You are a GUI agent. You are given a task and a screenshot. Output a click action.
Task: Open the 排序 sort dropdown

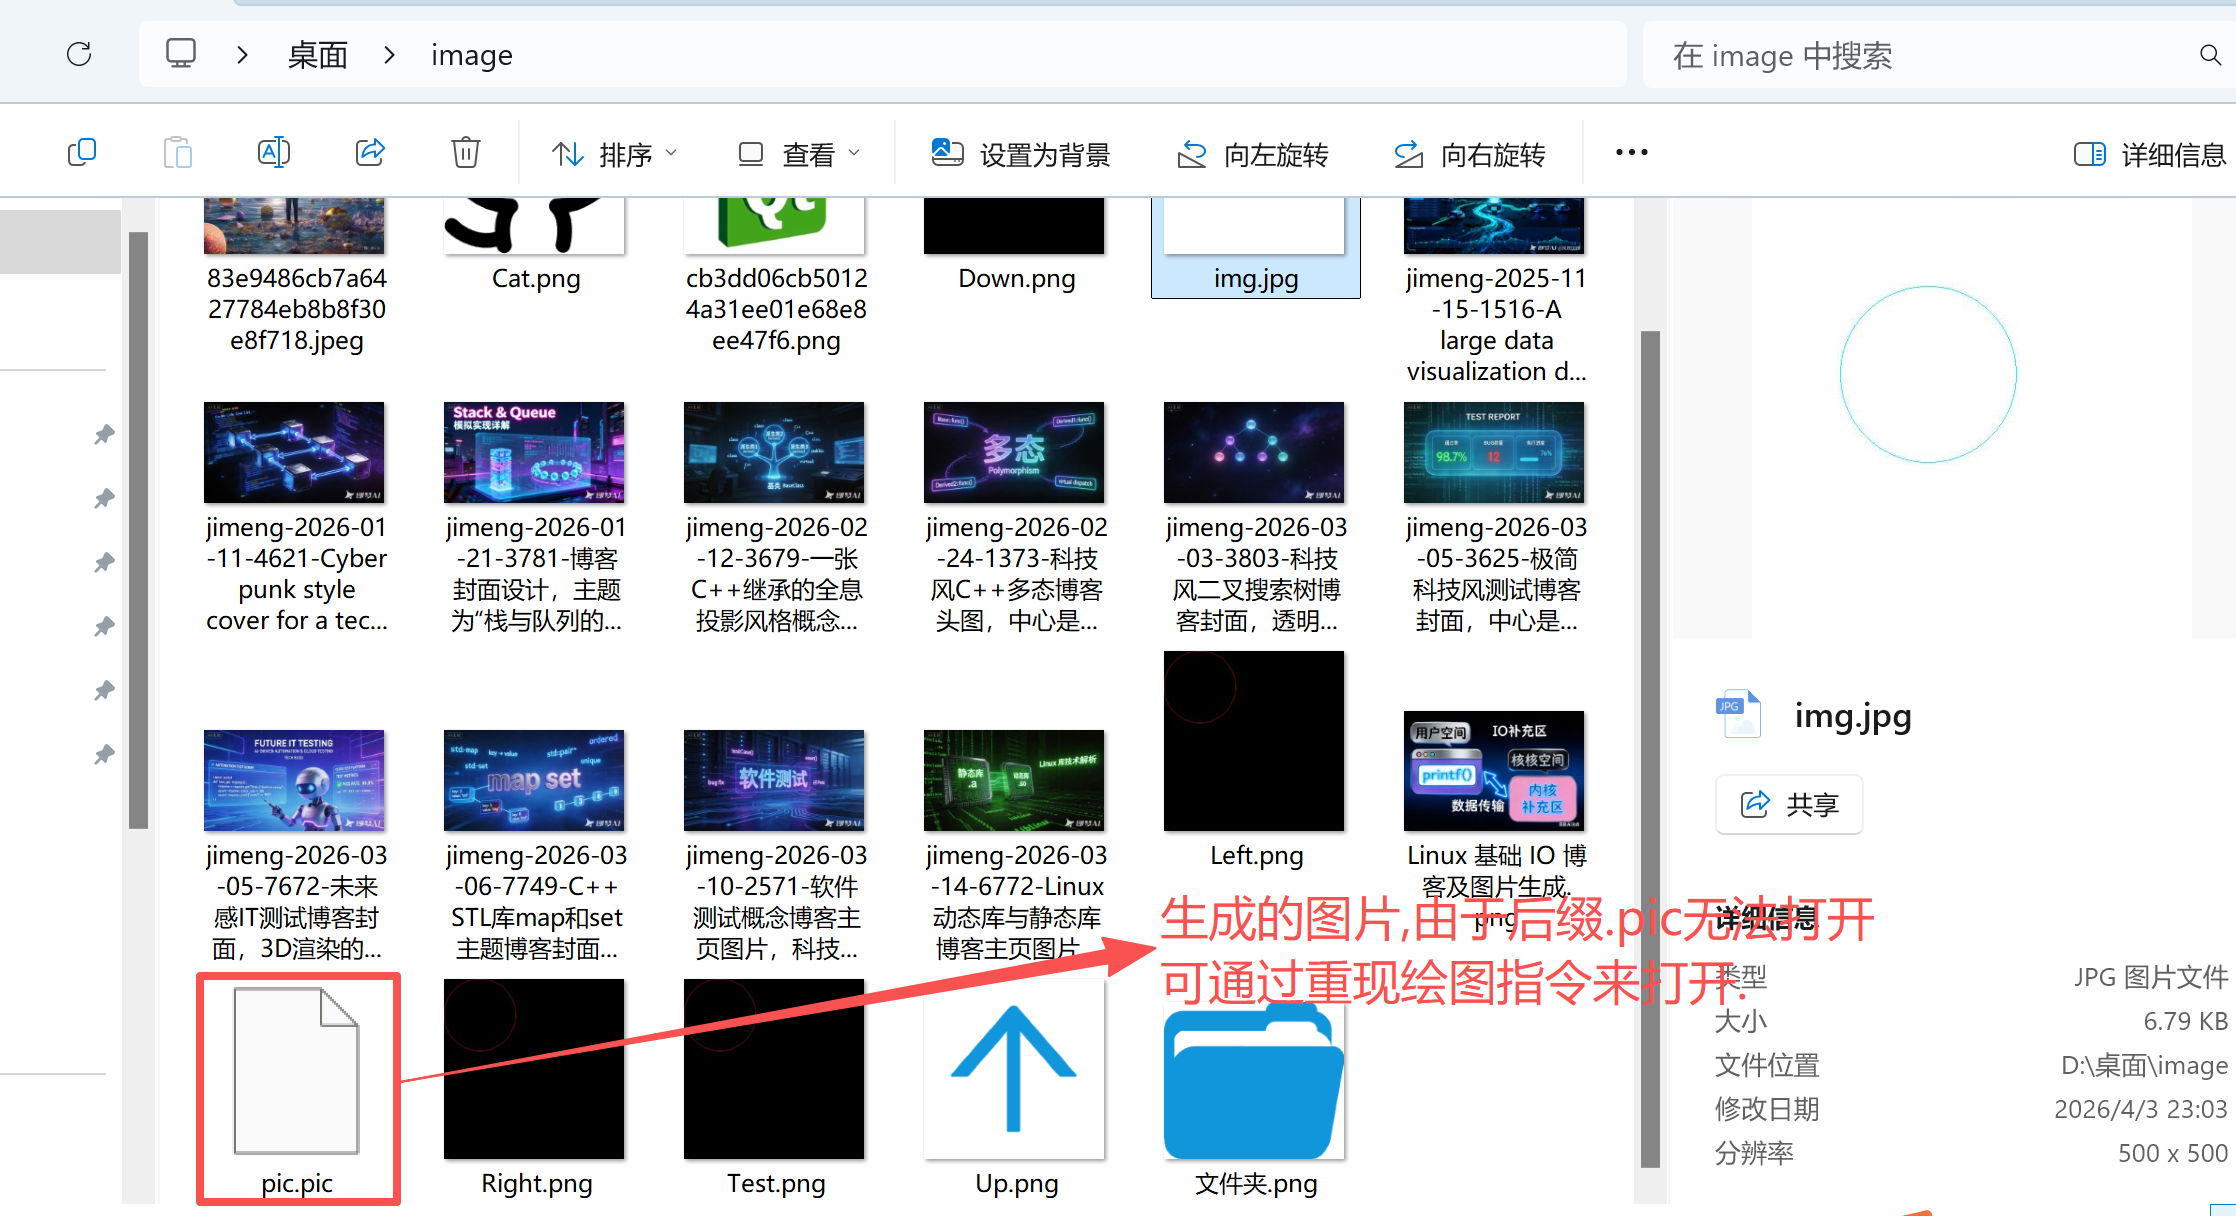point(614,154)
